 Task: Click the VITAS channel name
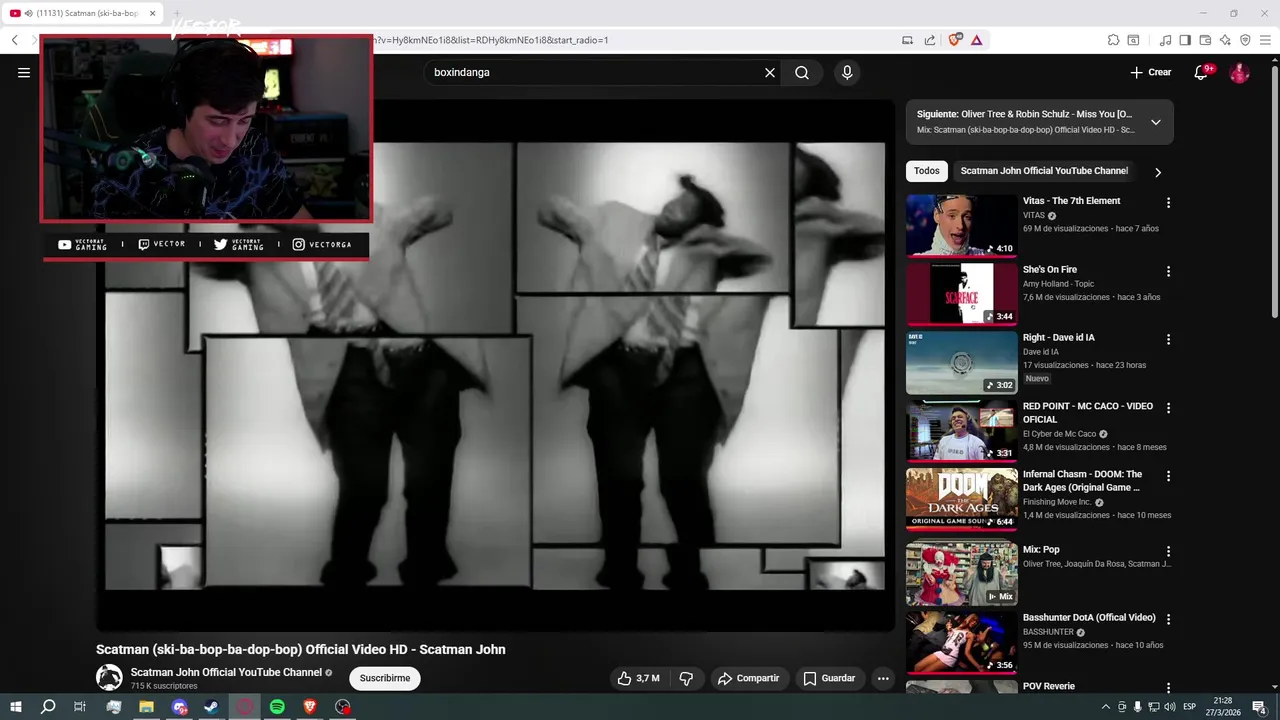point(1033,215)
